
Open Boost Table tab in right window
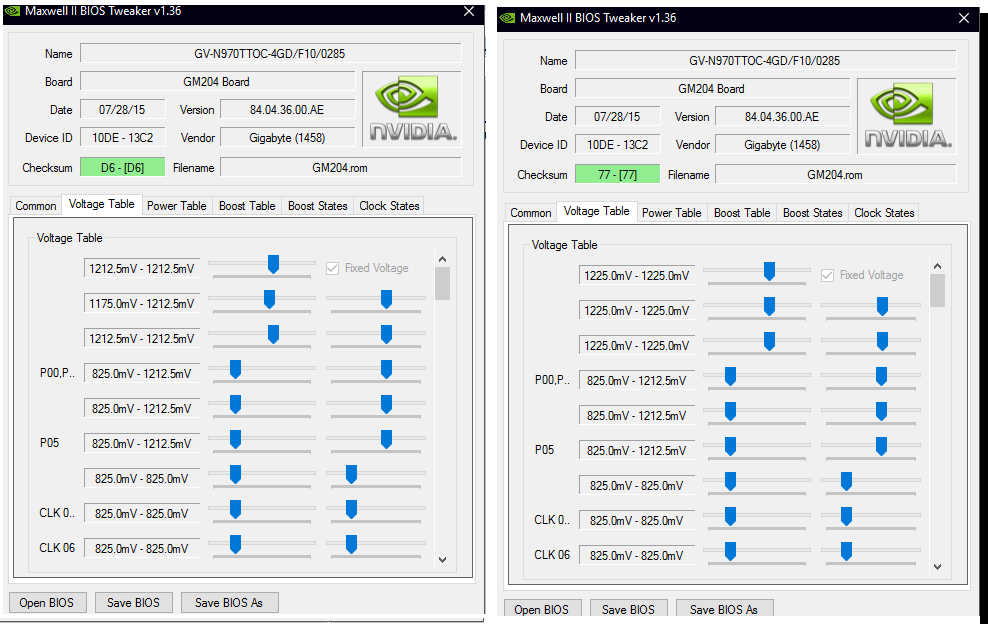[x=742, y=212]
